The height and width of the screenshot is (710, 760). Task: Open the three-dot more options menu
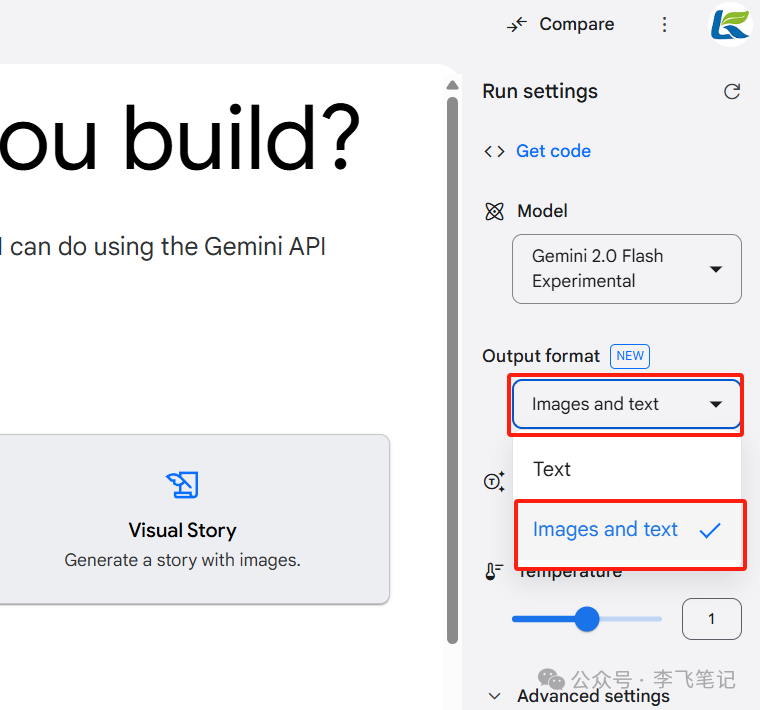[x=664, y=24]
